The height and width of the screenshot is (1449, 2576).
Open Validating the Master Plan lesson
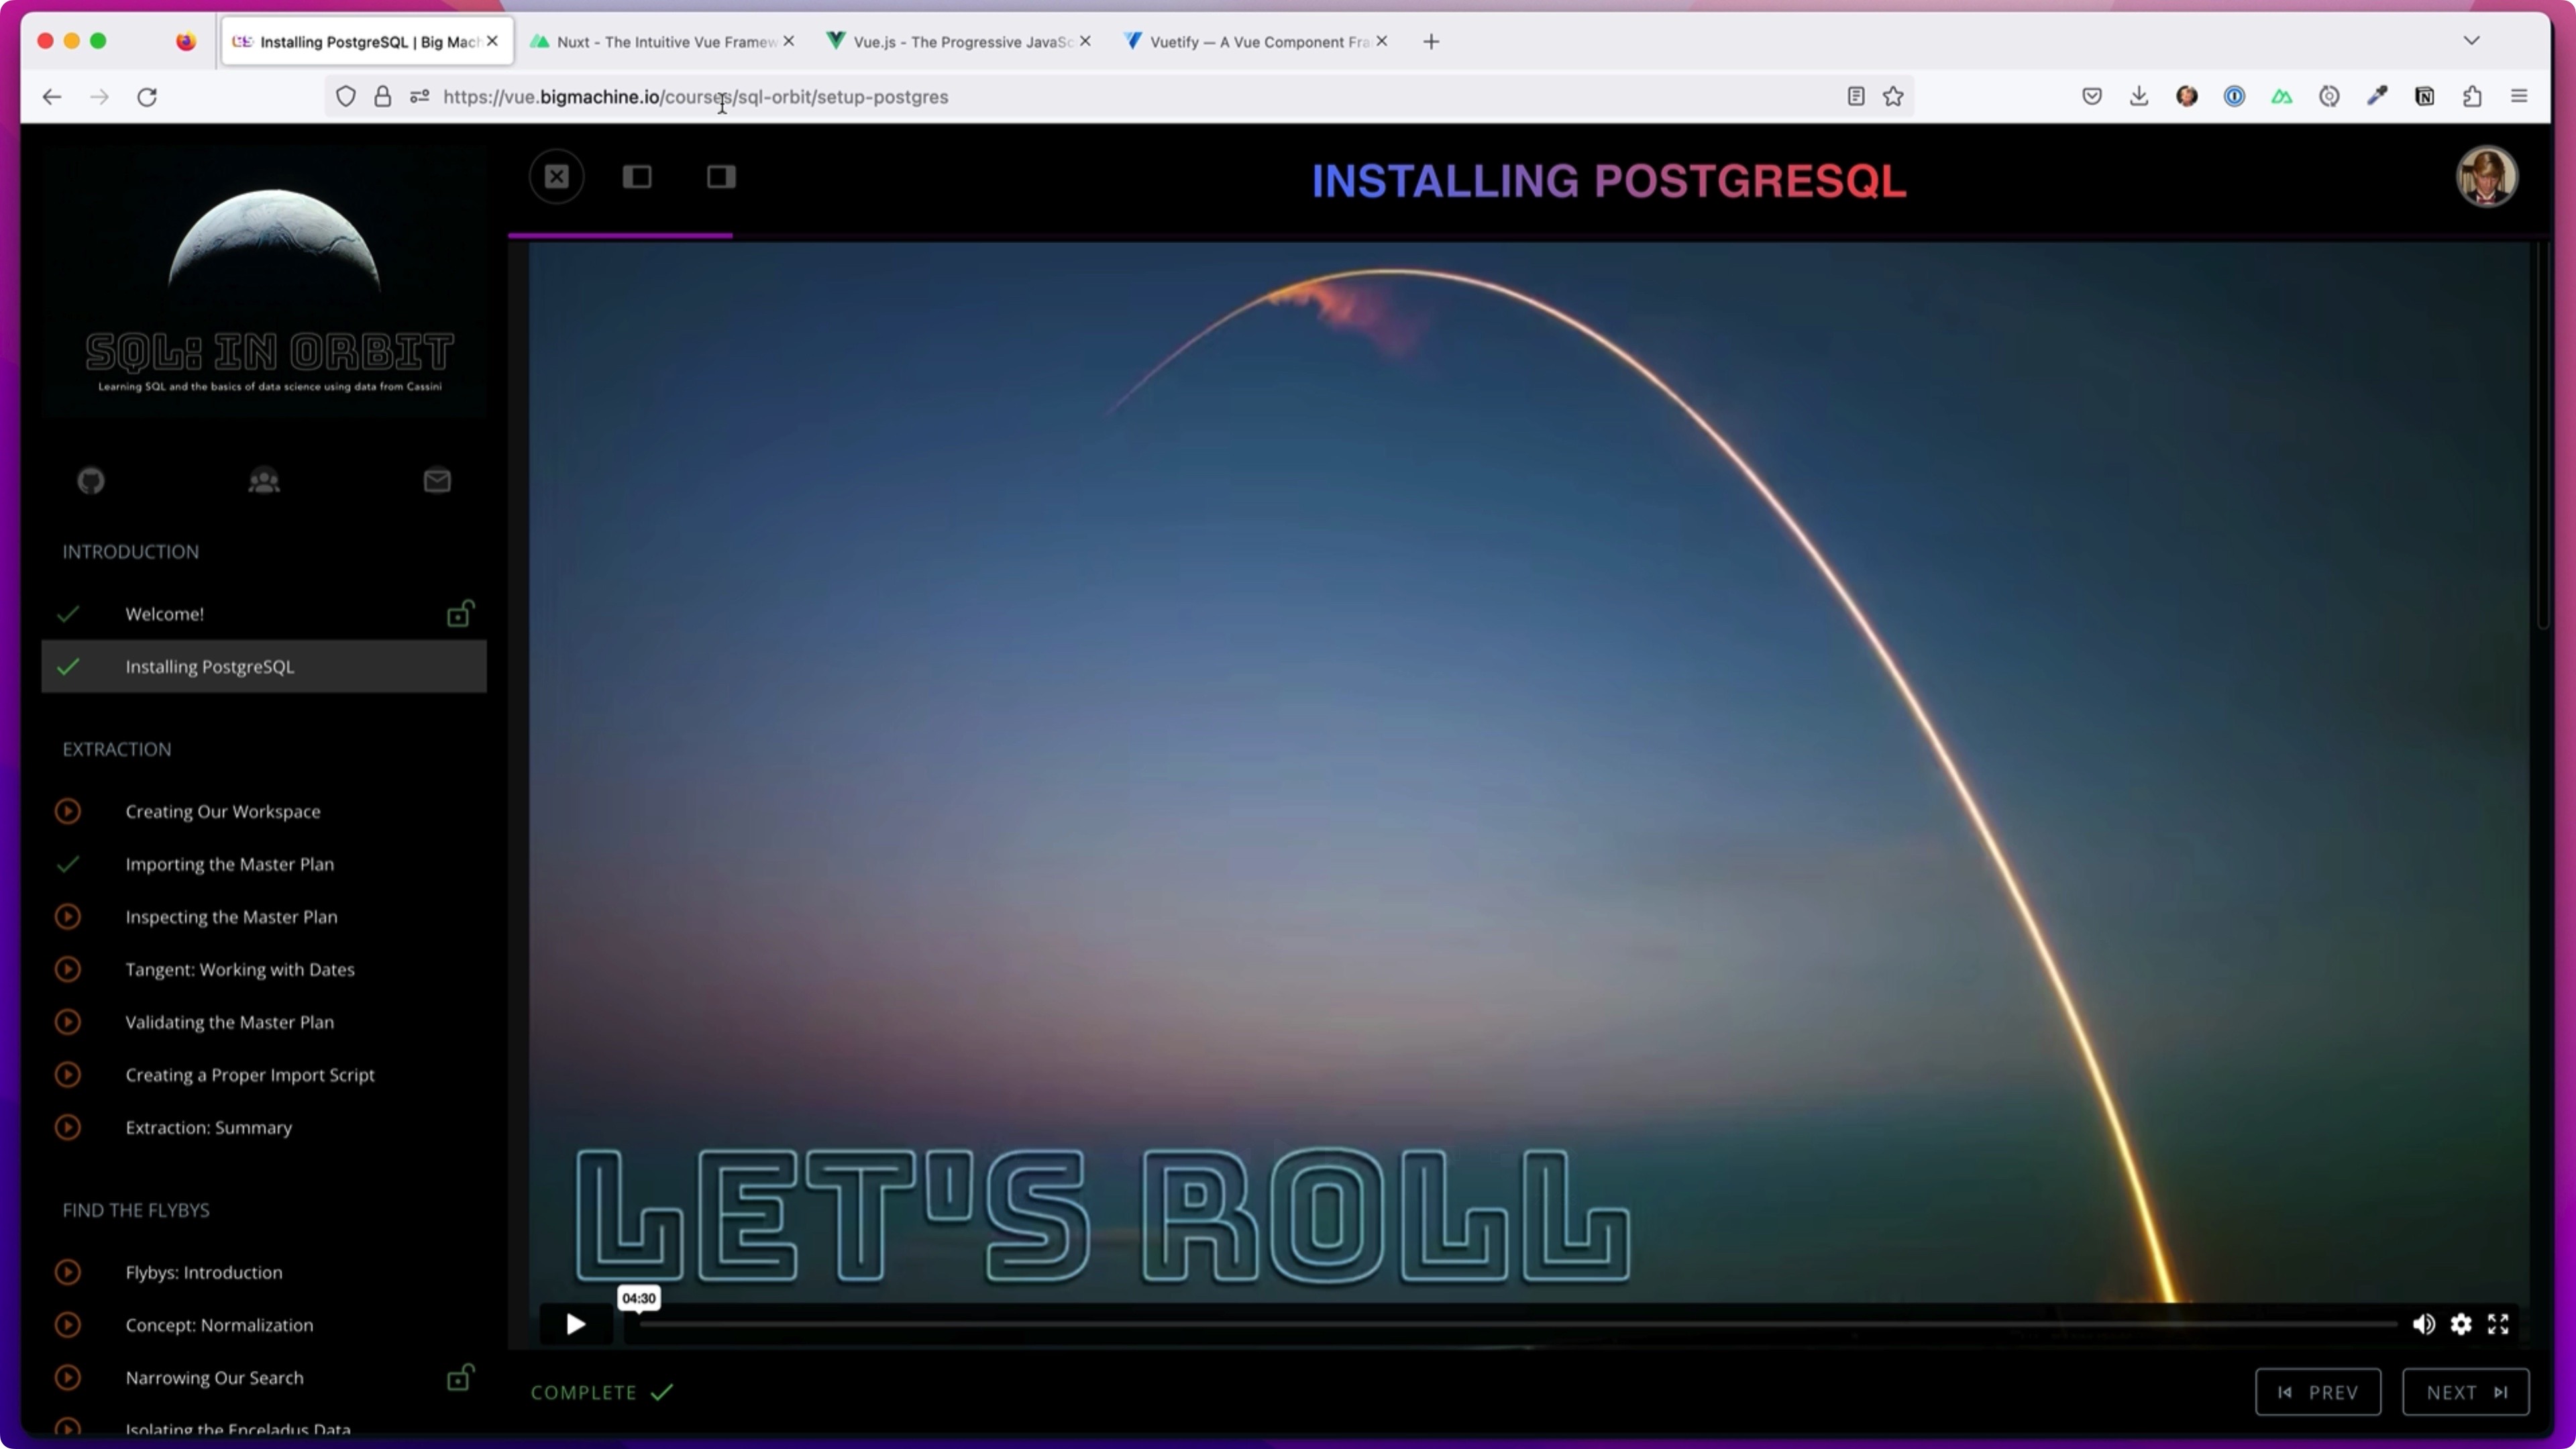pyautogui.click(x=264, y=1022)
